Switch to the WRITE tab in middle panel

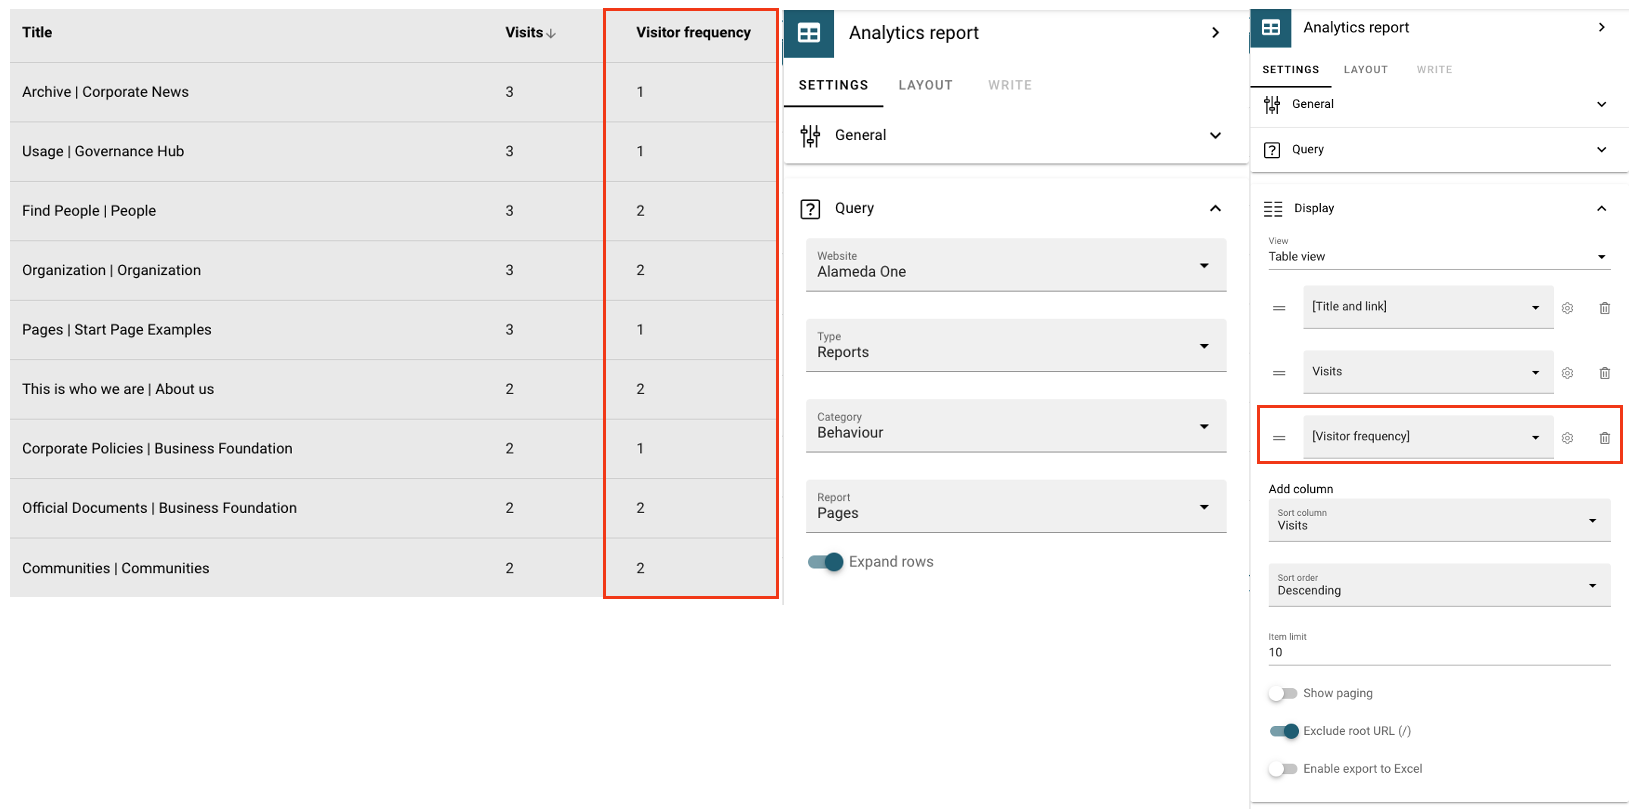click(x=1010, y=85)
